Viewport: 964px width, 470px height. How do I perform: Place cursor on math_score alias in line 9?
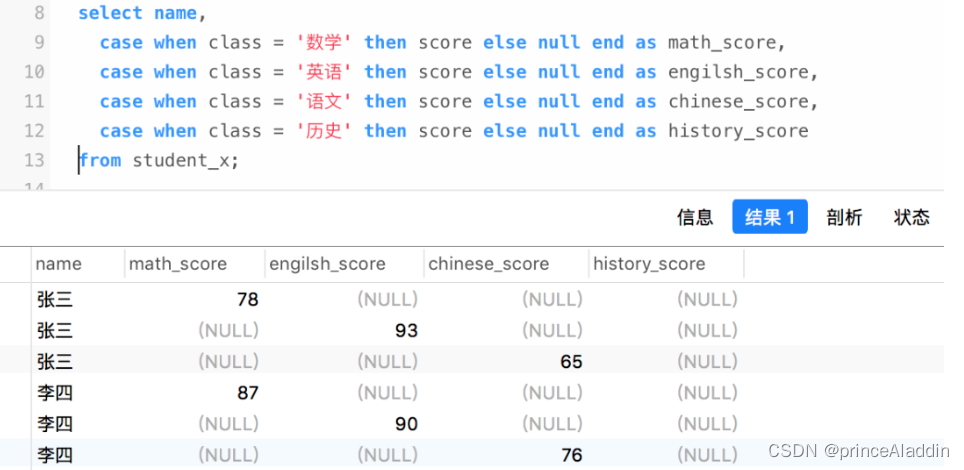point(722,42)
